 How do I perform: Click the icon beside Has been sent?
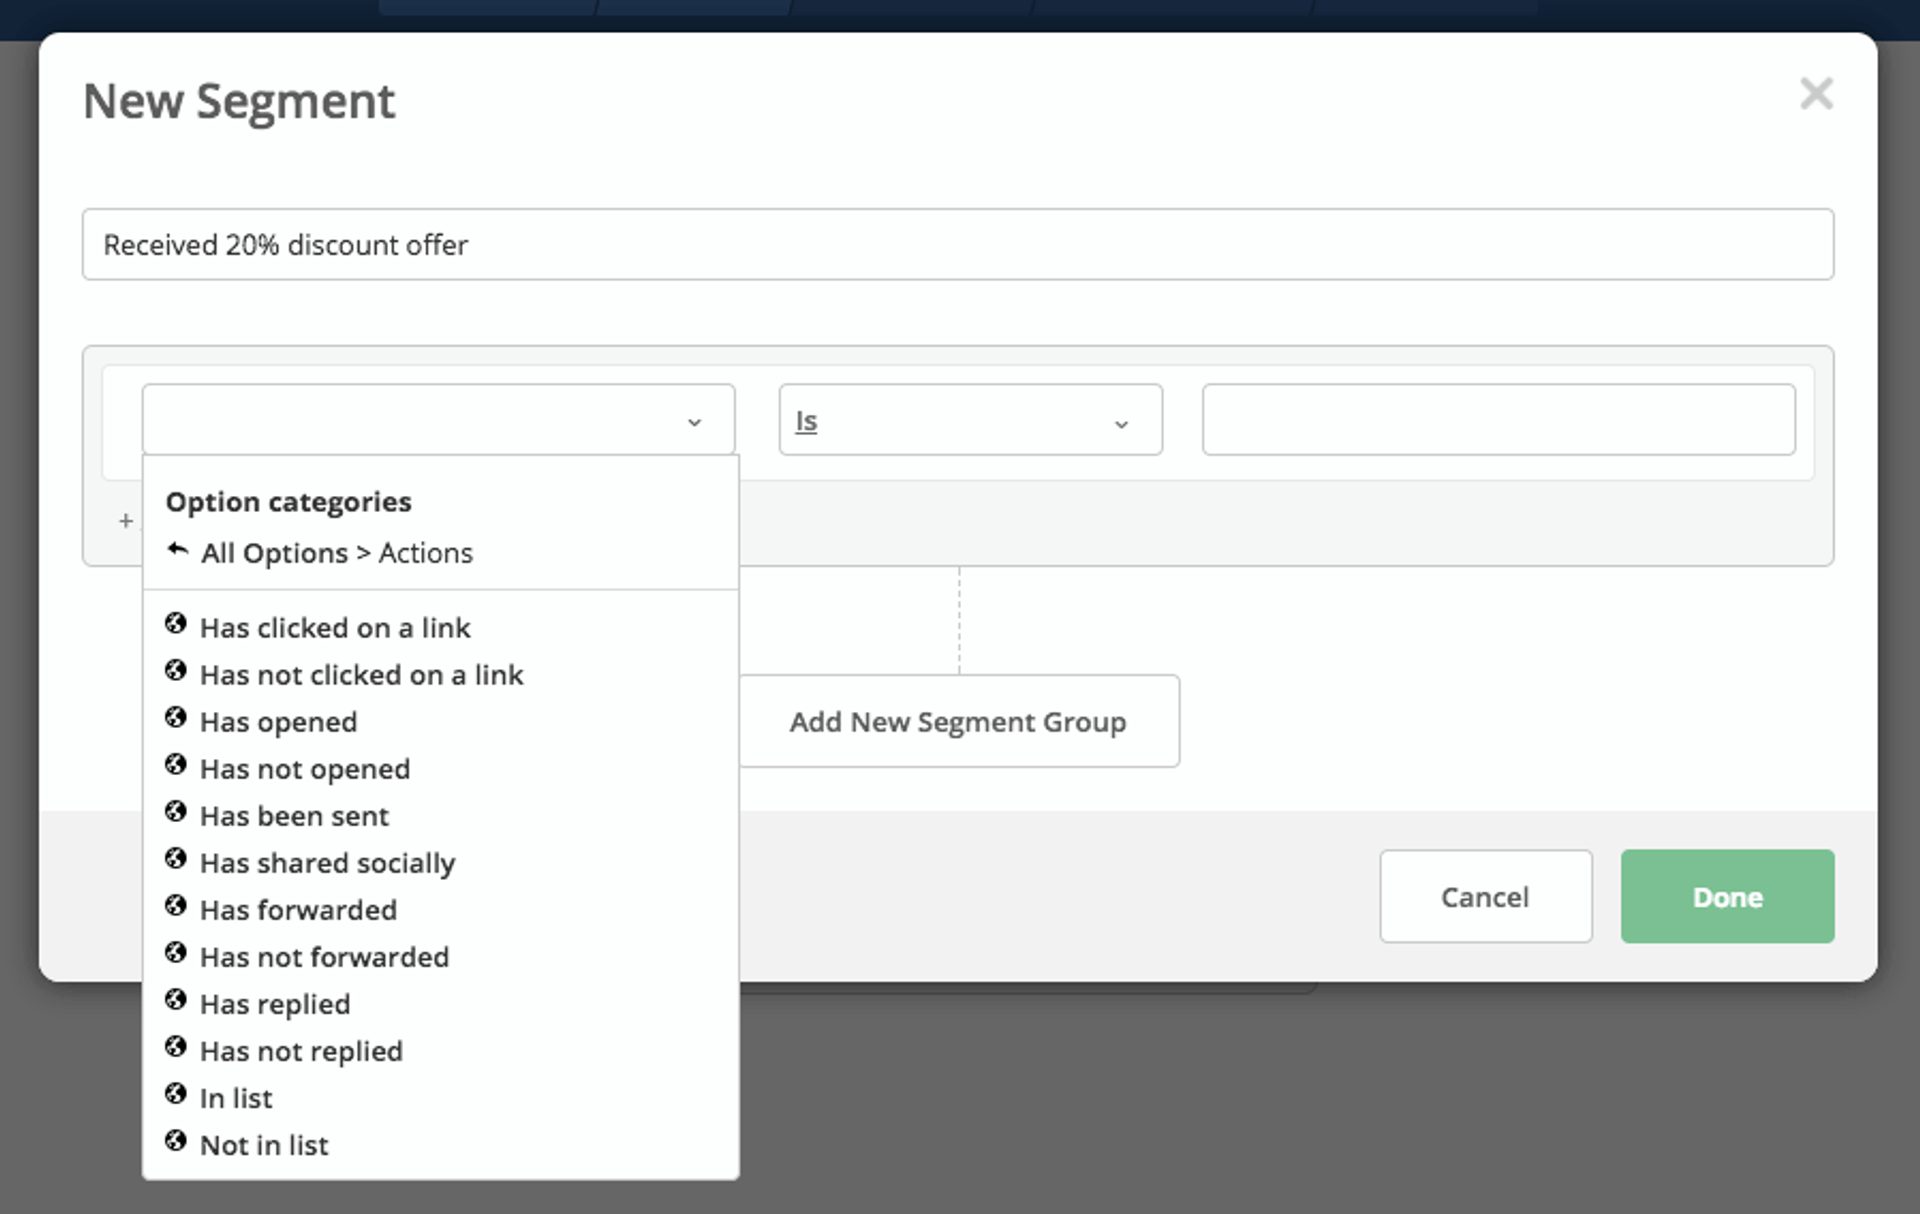pos(177,812)
